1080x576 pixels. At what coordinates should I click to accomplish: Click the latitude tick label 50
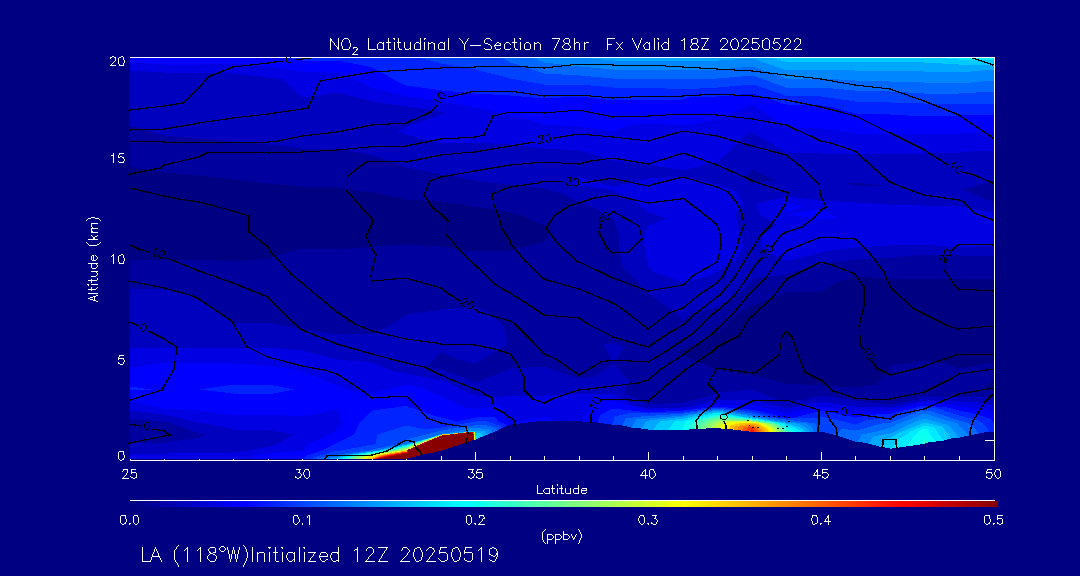click(994, 474)
